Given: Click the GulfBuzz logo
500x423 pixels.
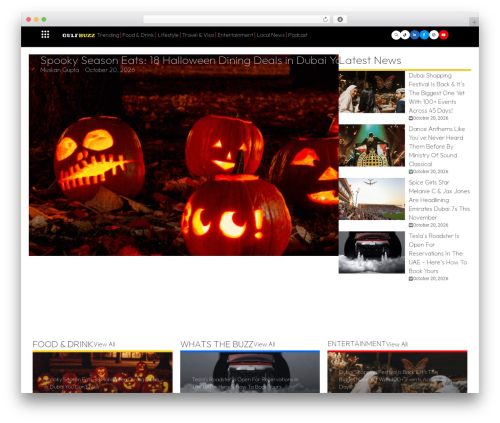Looking at the screenshot, I should (79, 35).
